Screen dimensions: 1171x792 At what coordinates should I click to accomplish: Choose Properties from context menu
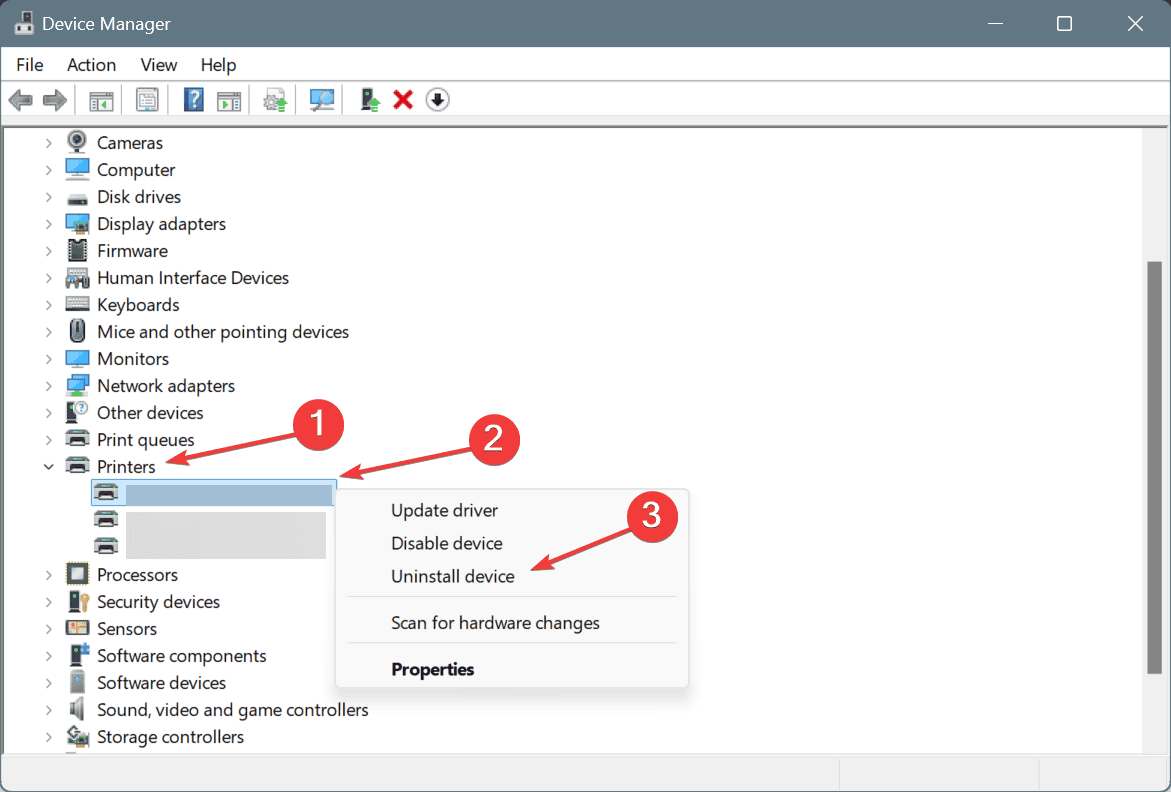tap(512, 669)
